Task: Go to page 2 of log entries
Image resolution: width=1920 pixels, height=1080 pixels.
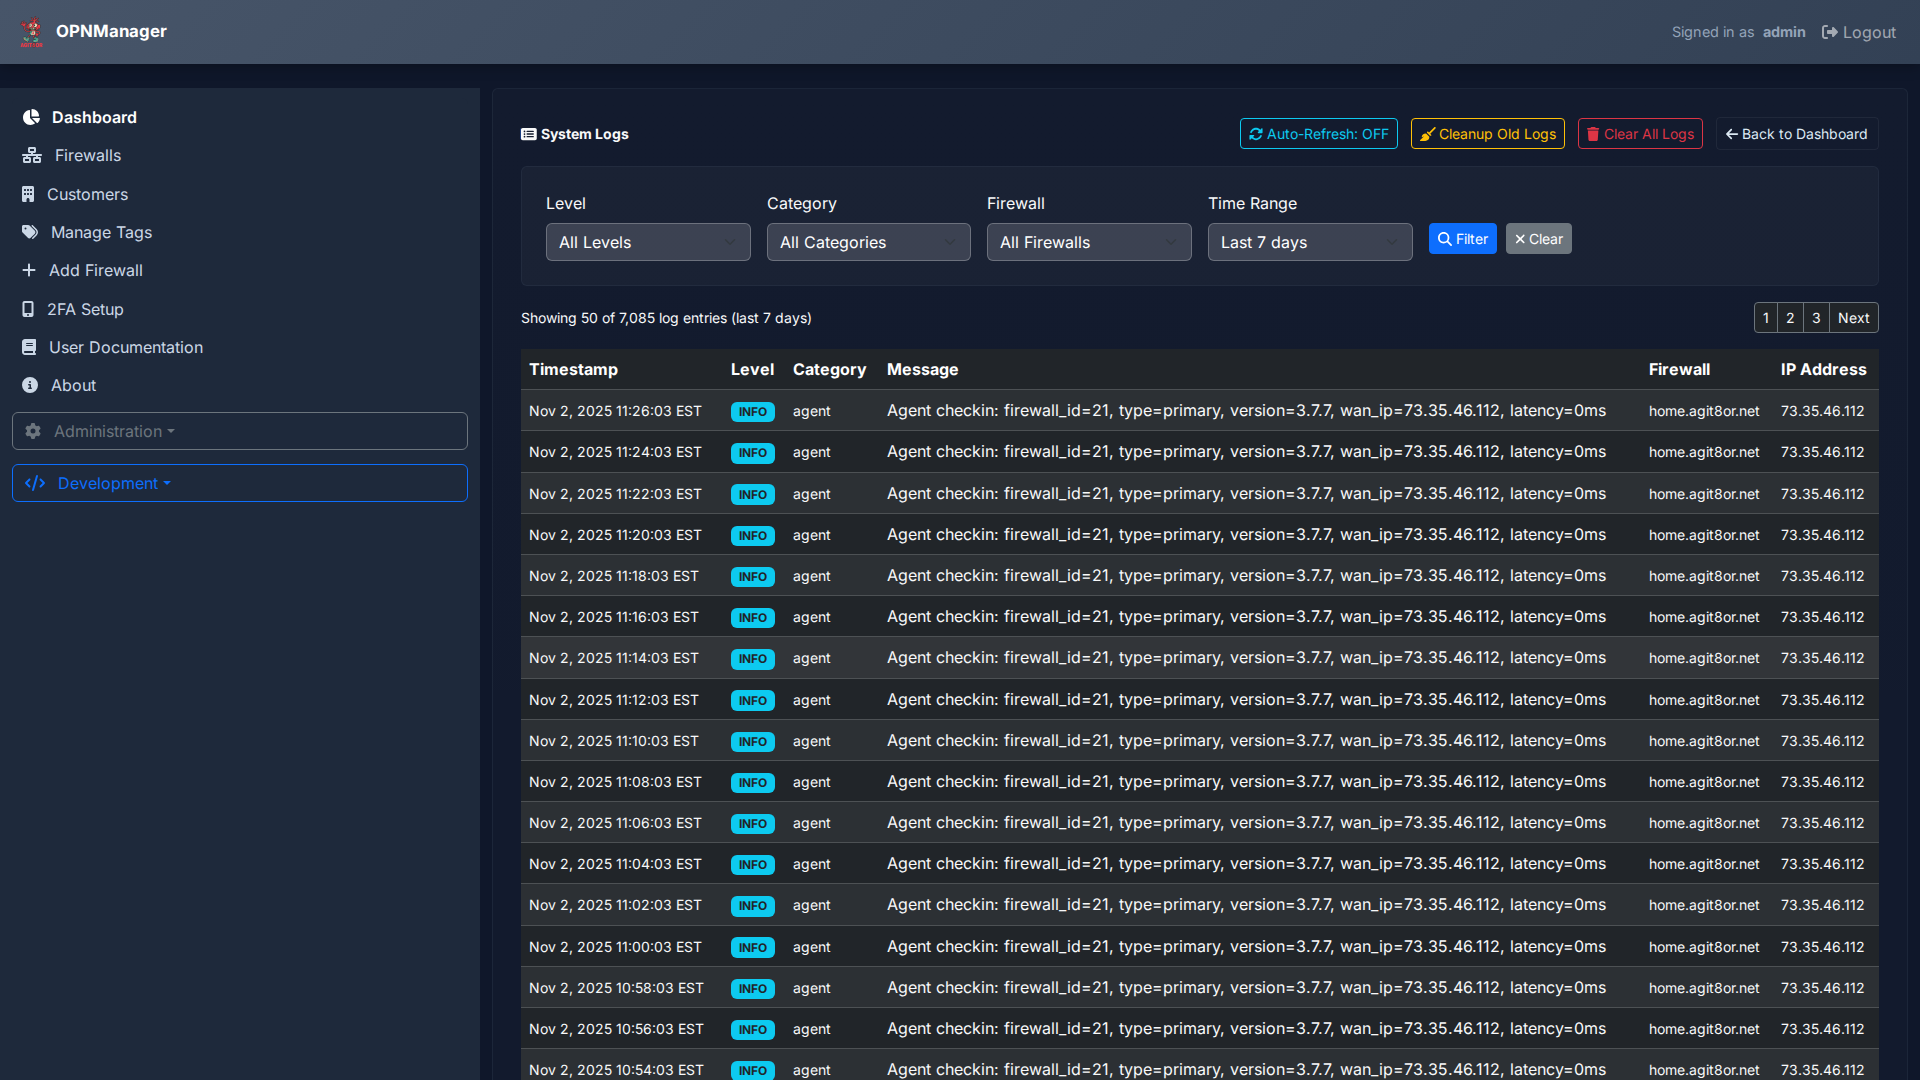Action: (x=1790, y=317)
